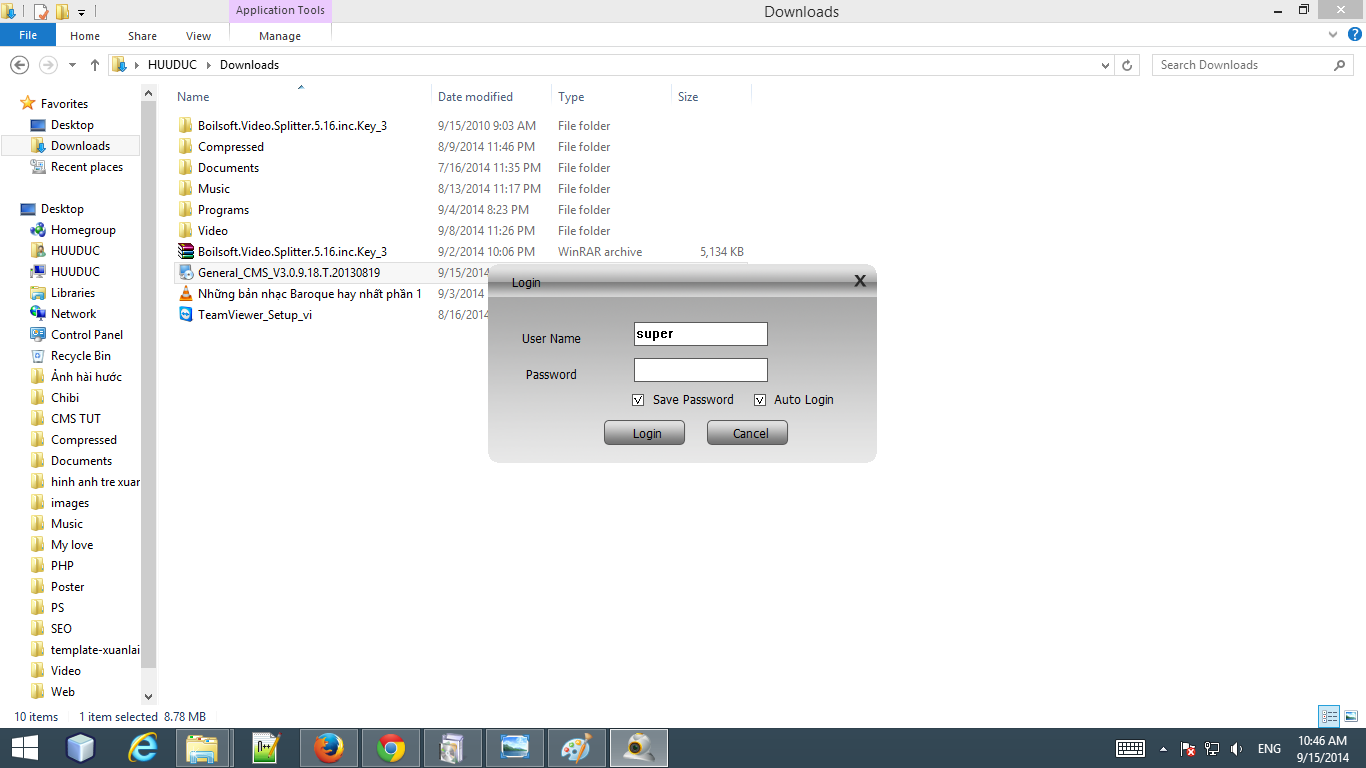The width and height of the screenshot is (1366, 768).
Task: Refresh the Downloads folder
Action: coord(1127,65)
